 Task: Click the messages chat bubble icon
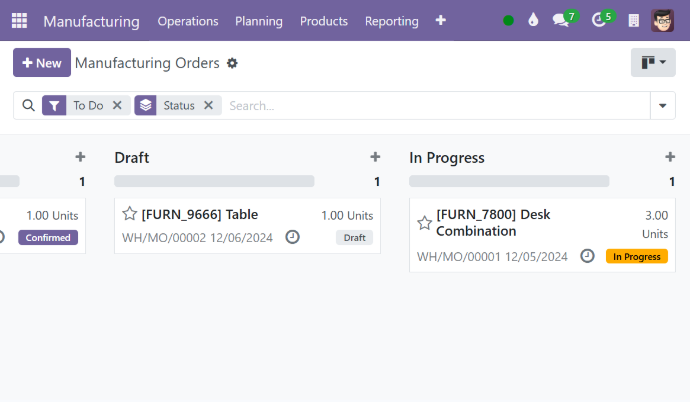tap(561, 20)
